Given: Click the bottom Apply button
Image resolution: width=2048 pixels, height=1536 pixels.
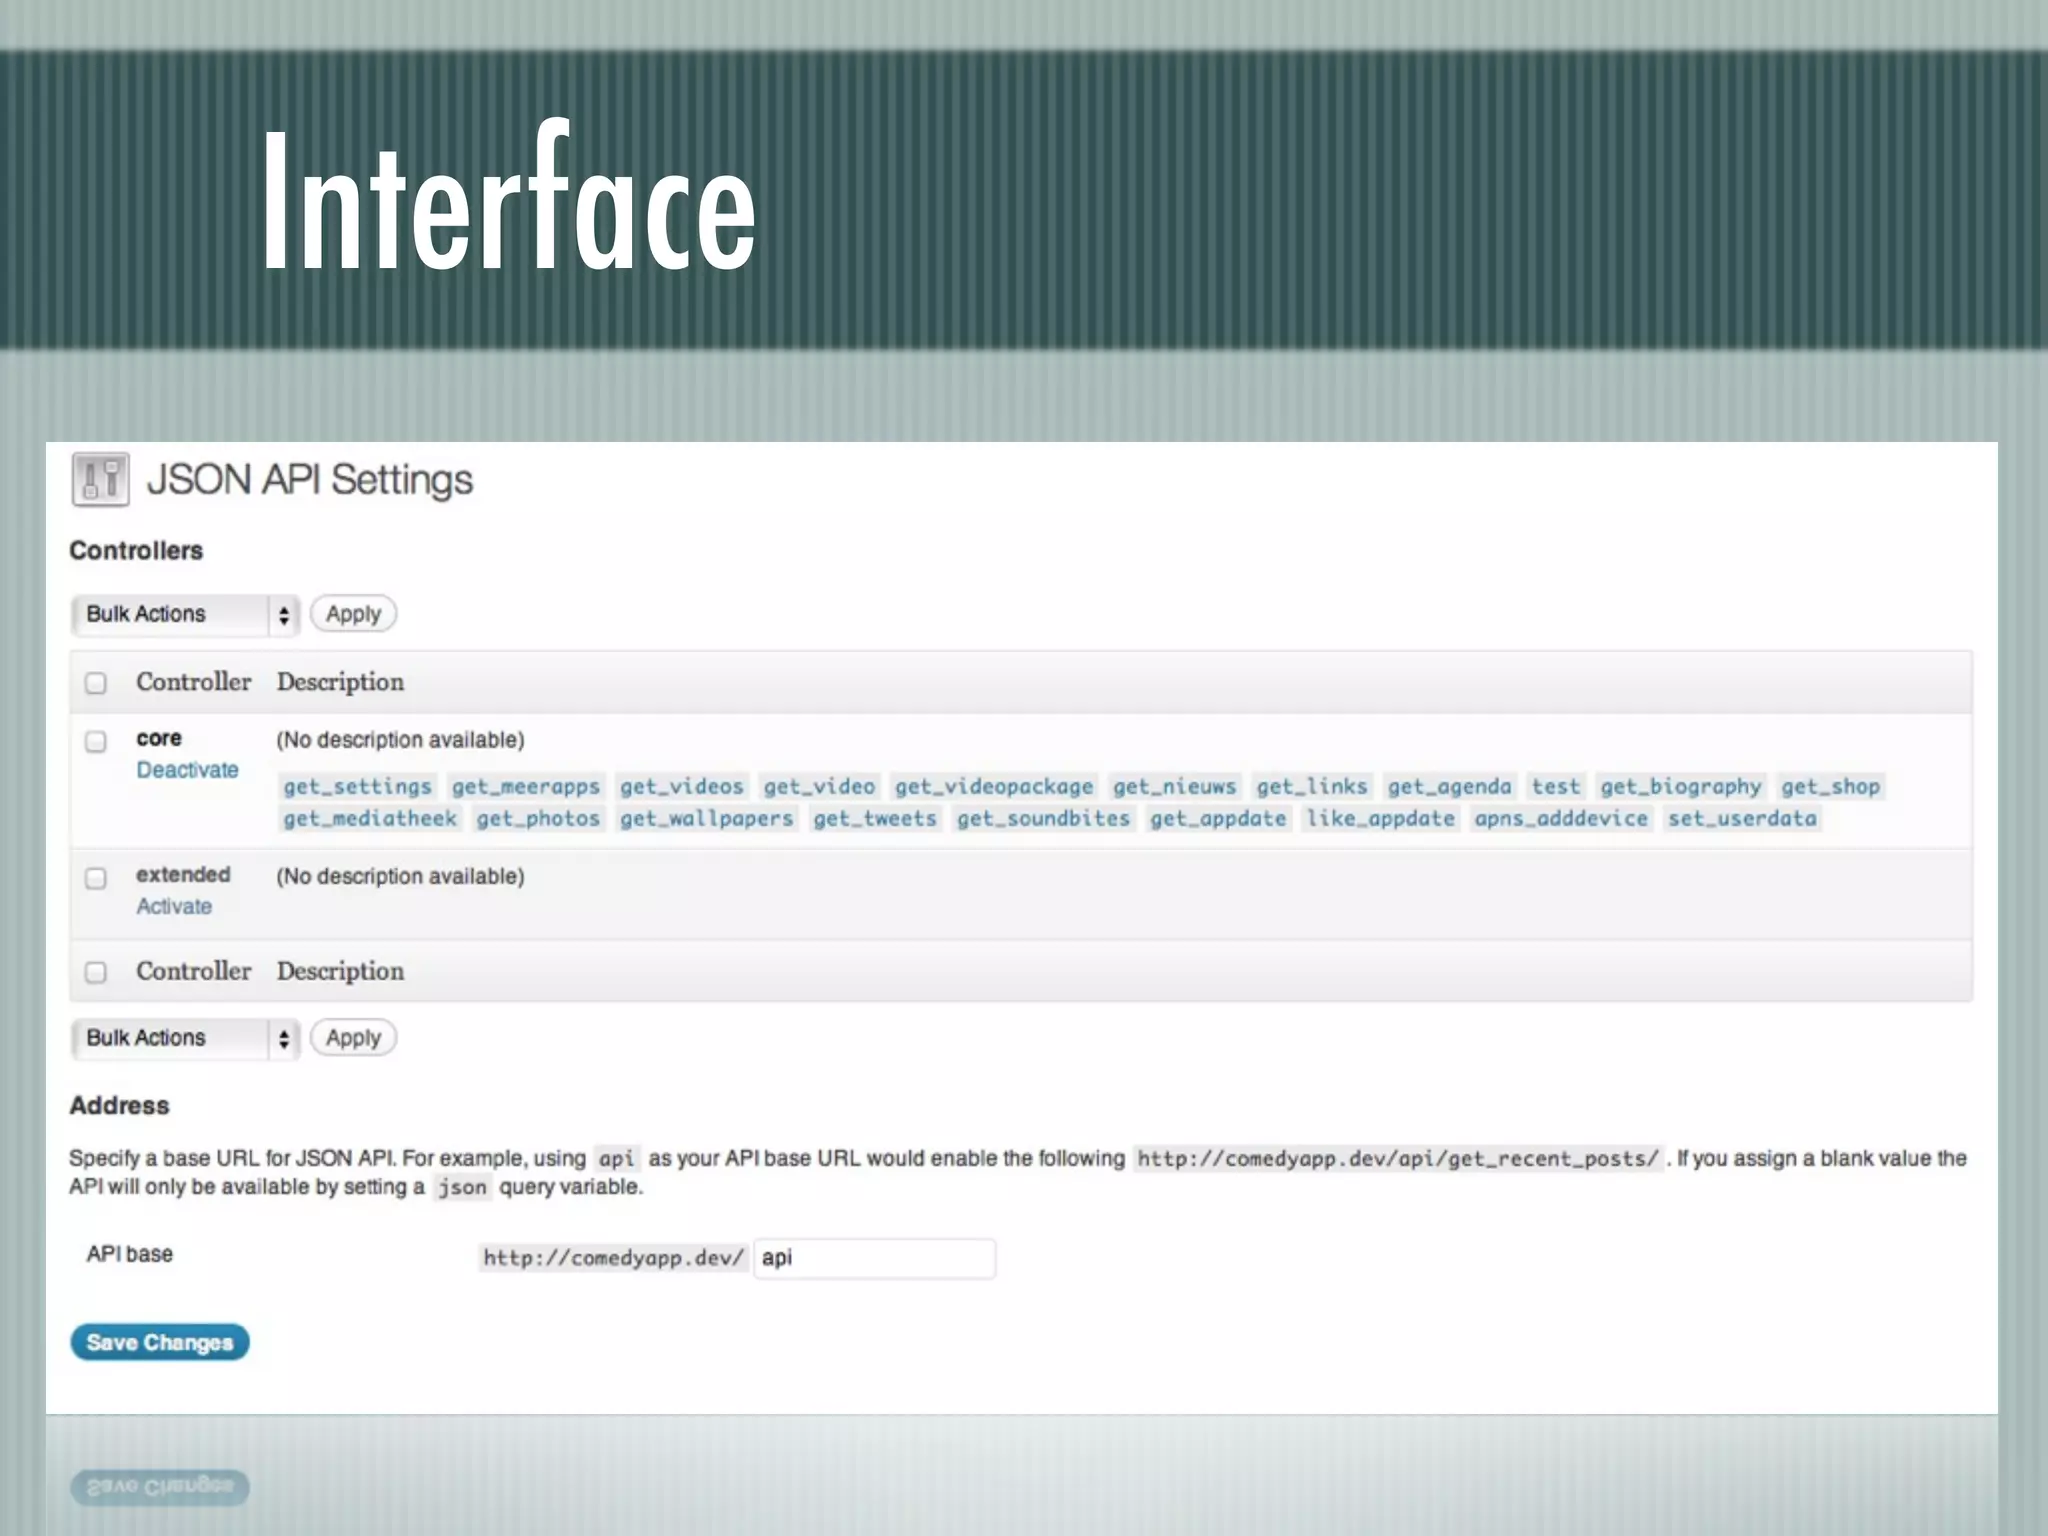Looking at the screenshot, I should (353, 1038).
